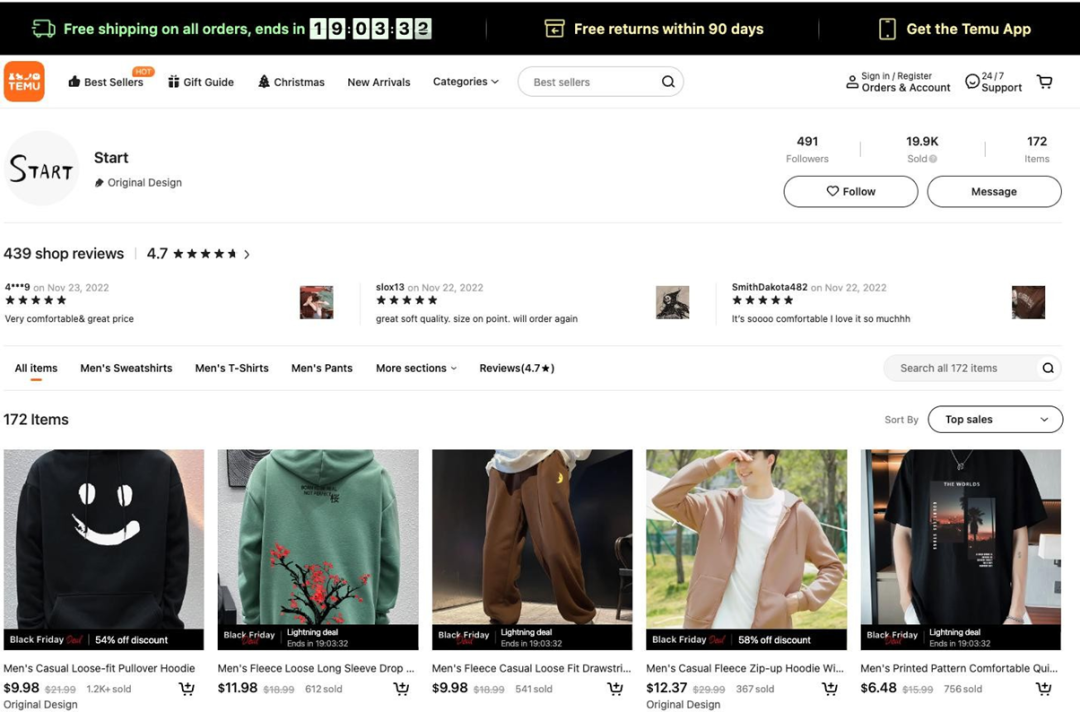Viewport: 1080px width, 712px height.
Task: Expand the Categories dropdown
Action: point(465,82)
